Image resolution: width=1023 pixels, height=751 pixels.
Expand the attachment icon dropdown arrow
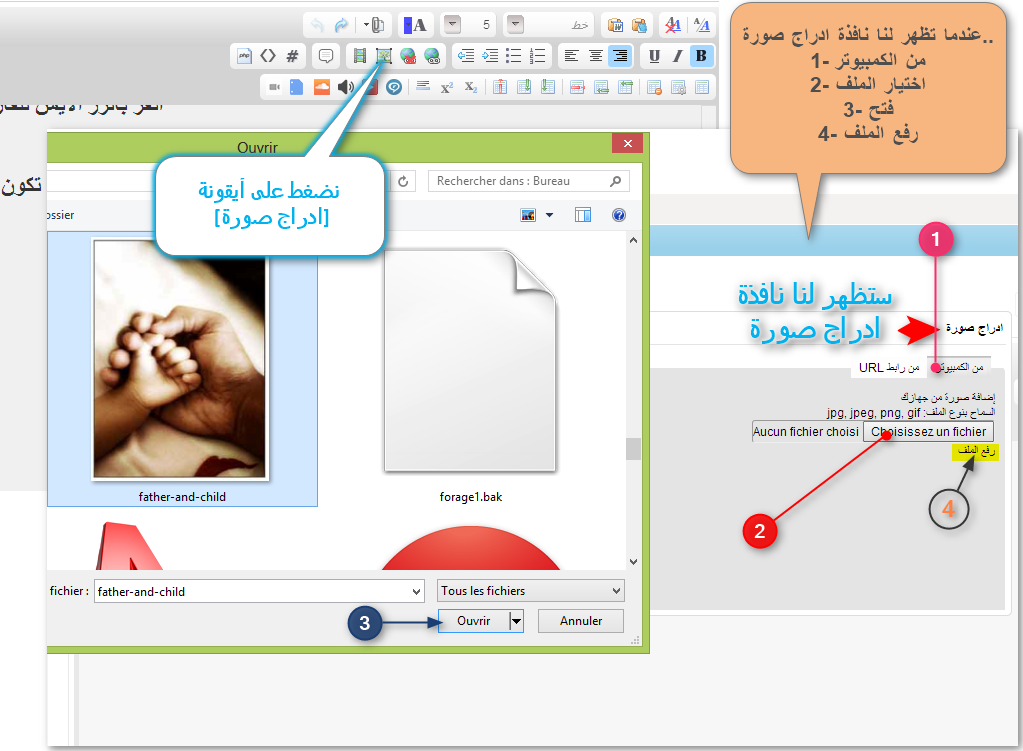(366, 25)
